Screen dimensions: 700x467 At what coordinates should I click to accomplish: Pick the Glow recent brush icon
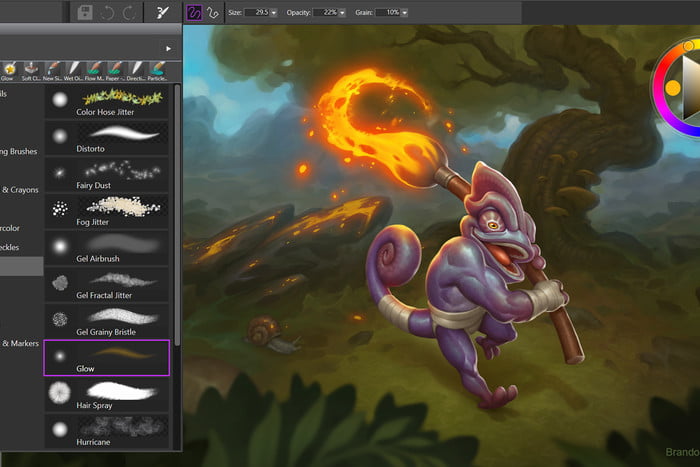click(10, 68)
